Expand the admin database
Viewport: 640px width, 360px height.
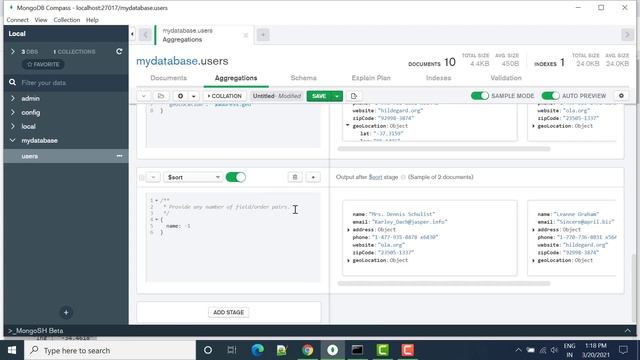[x=13, y=98]
